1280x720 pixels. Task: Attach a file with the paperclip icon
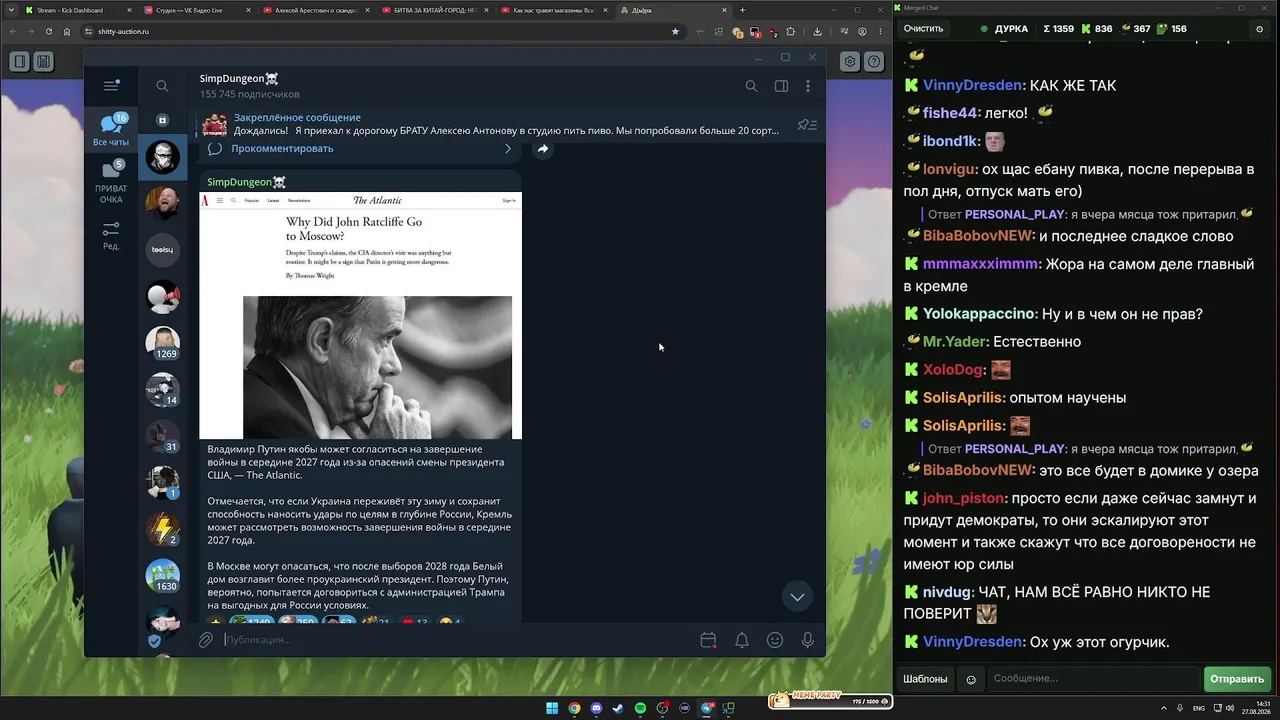pyautogui.click(x=205, y=640)
